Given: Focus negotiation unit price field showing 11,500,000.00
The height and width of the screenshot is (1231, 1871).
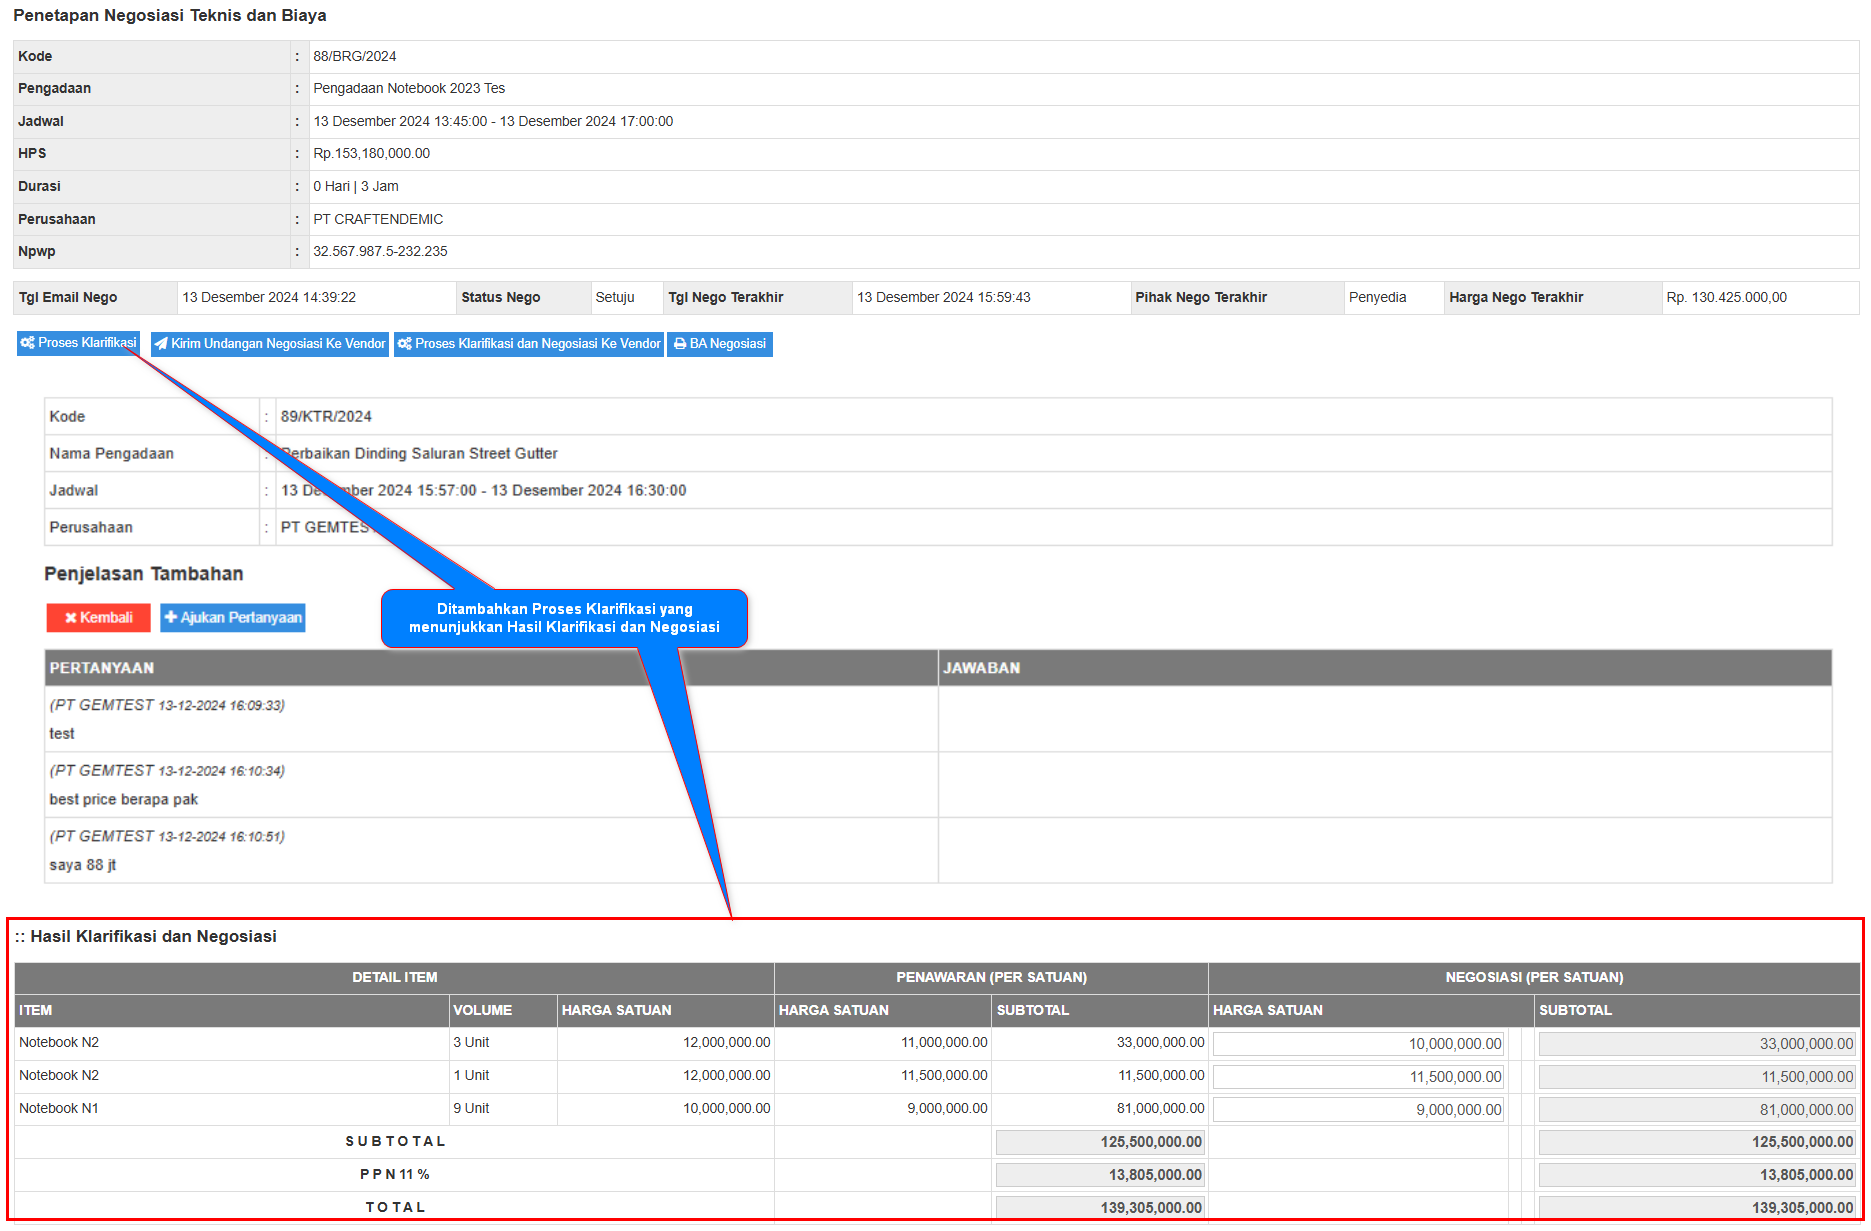Looking at the screenshot, I should coord(1358,1077).
